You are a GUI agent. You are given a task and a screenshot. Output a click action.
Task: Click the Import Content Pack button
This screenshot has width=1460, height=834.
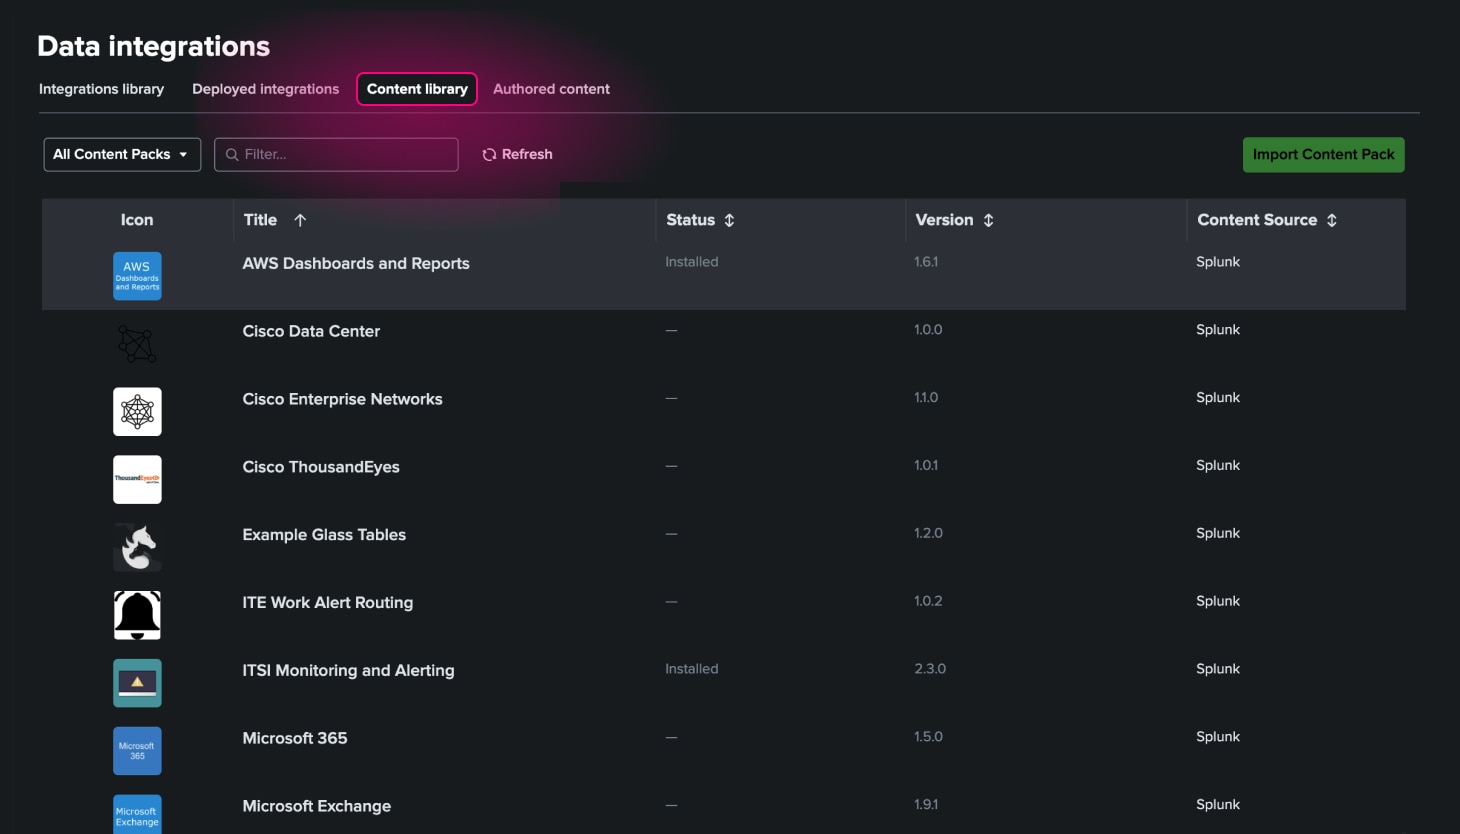click(x=1323, y=155)
